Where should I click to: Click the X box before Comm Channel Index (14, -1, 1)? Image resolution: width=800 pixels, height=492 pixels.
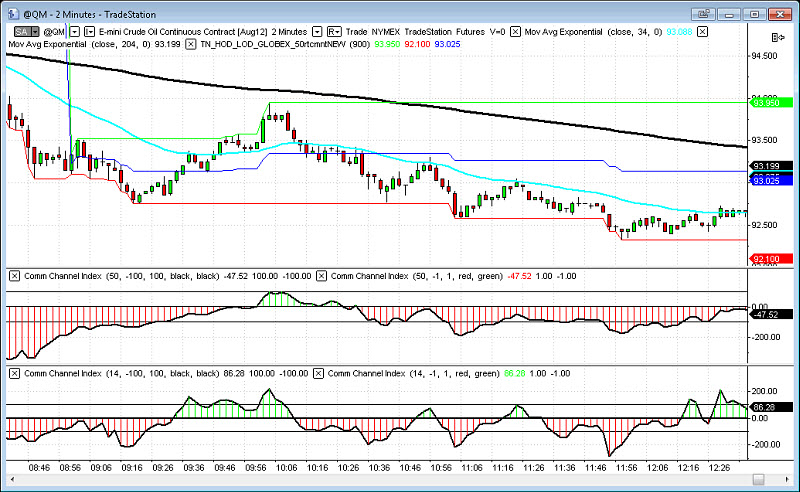[x=318, y=374]
